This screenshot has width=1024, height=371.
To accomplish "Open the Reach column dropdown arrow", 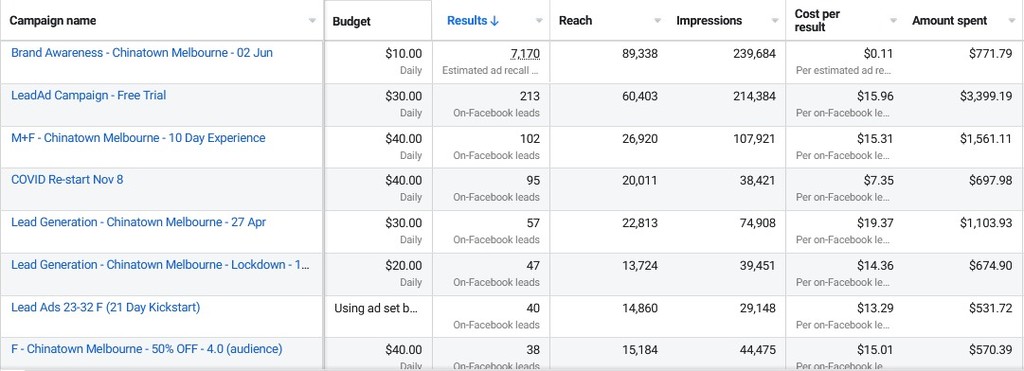I will pyautogui.click(x=657, y=21).
